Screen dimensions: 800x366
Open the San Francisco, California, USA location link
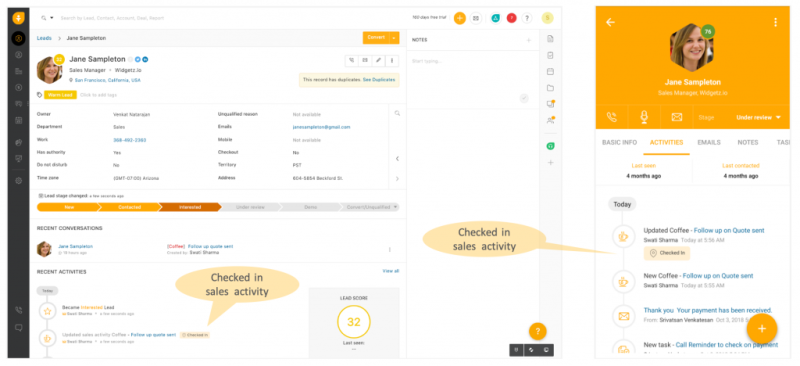[x=108, y=80]
